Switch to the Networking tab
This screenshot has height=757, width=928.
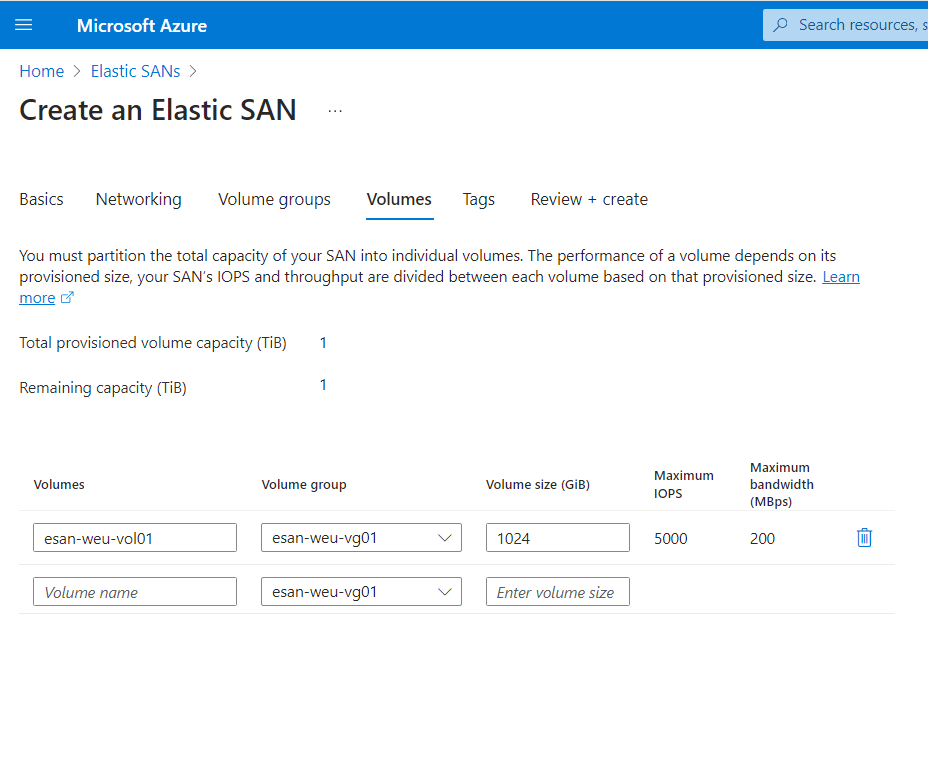pyautogui.click(x=138, y=199)
